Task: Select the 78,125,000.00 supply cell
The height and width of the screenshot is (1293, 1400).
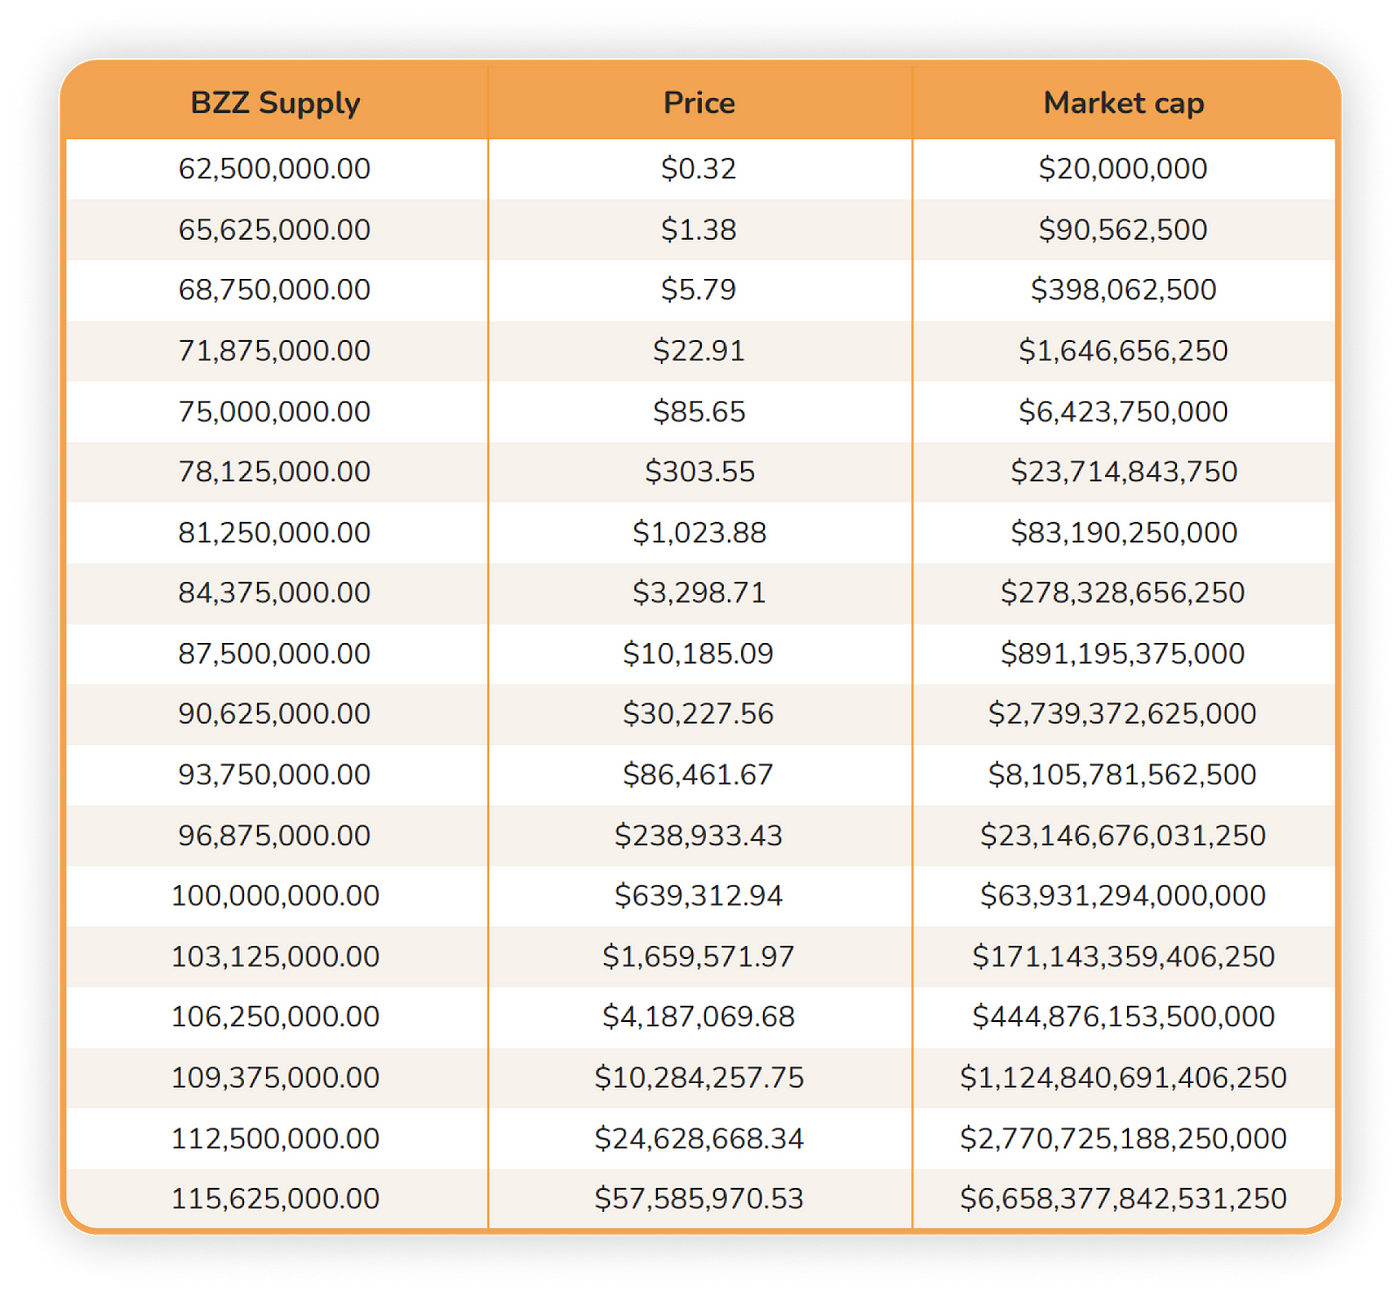Action: tap(275, 472)
